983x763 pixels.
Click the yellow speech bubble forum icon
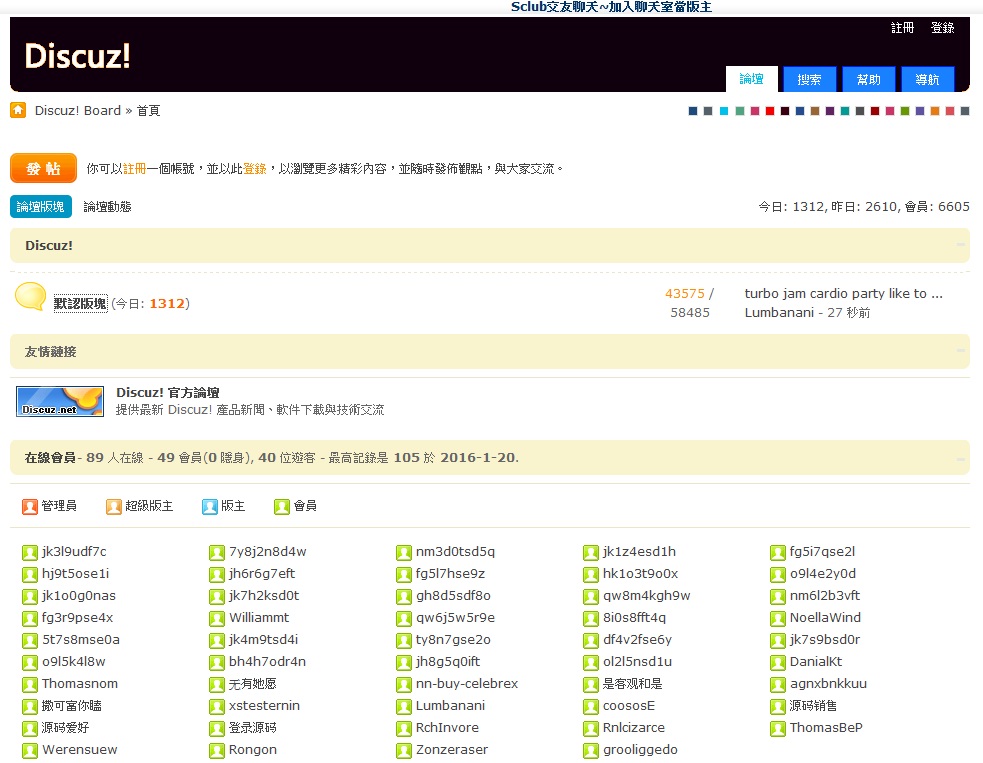[x=30, y=297]
